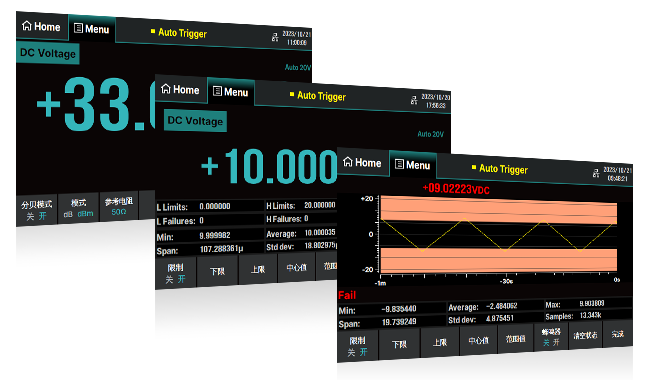Image resolution: width=650 pixels, height=380 pixels.
Task: Open Menu on the back-left screen
Action: [92, 29]
